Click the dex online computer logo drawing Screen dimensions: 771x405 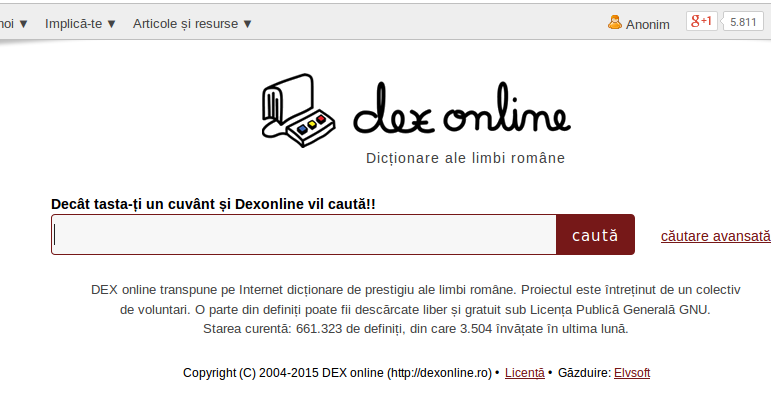coord(298,110)
